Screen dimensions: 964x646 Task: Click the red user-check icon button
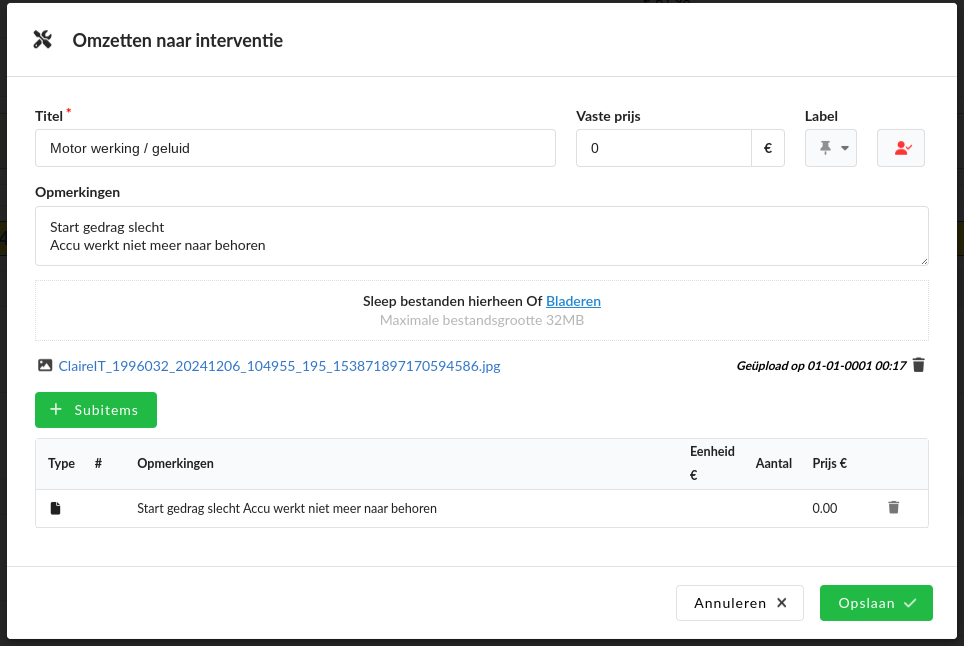click(901, 148)
